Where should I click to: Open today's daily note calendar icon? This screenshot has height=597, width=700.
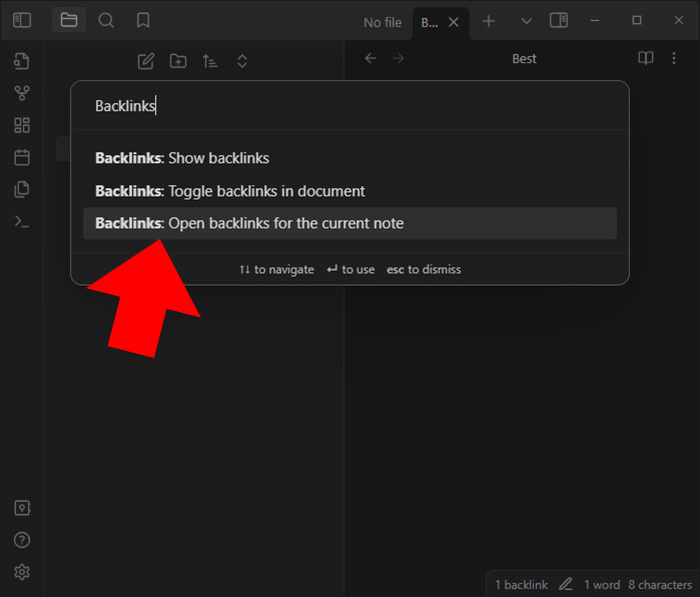point(22,158)
